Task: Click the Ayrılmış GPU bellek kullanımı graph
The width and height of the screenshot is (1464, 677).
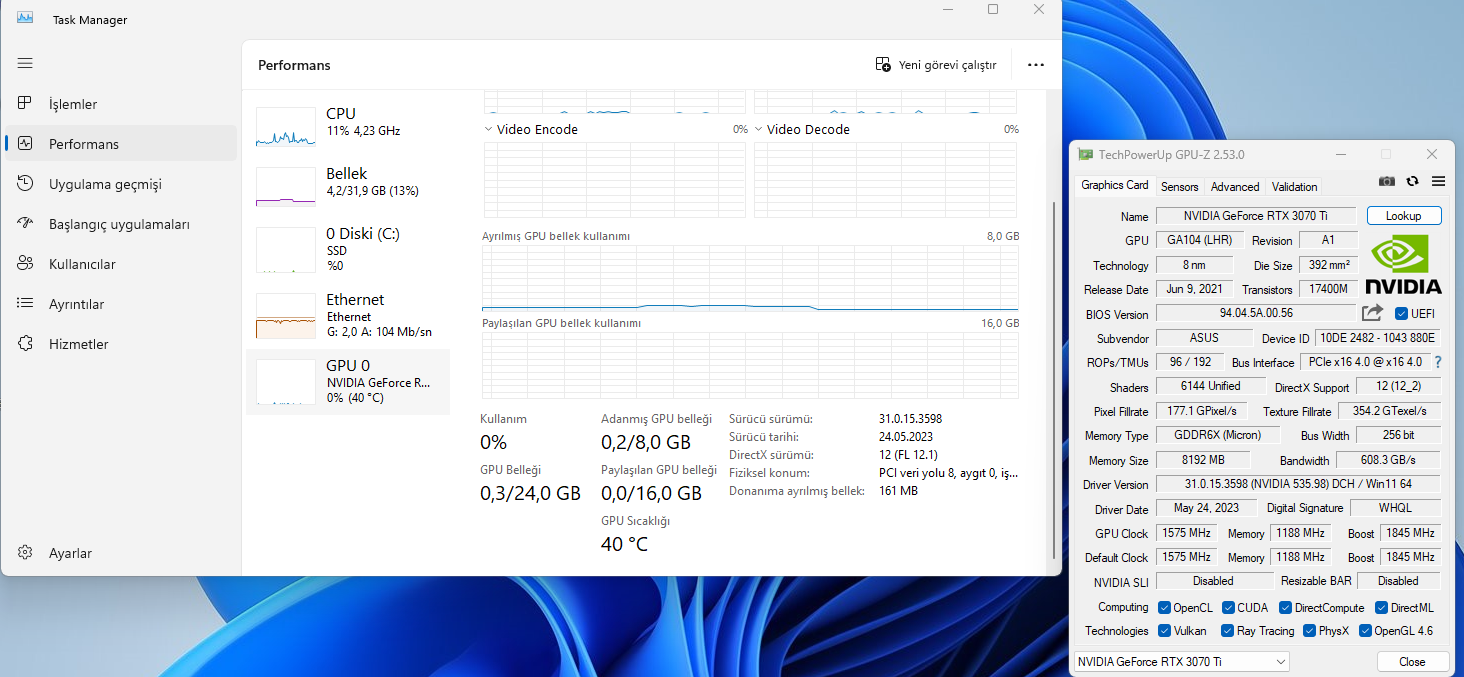Action: 750,278
